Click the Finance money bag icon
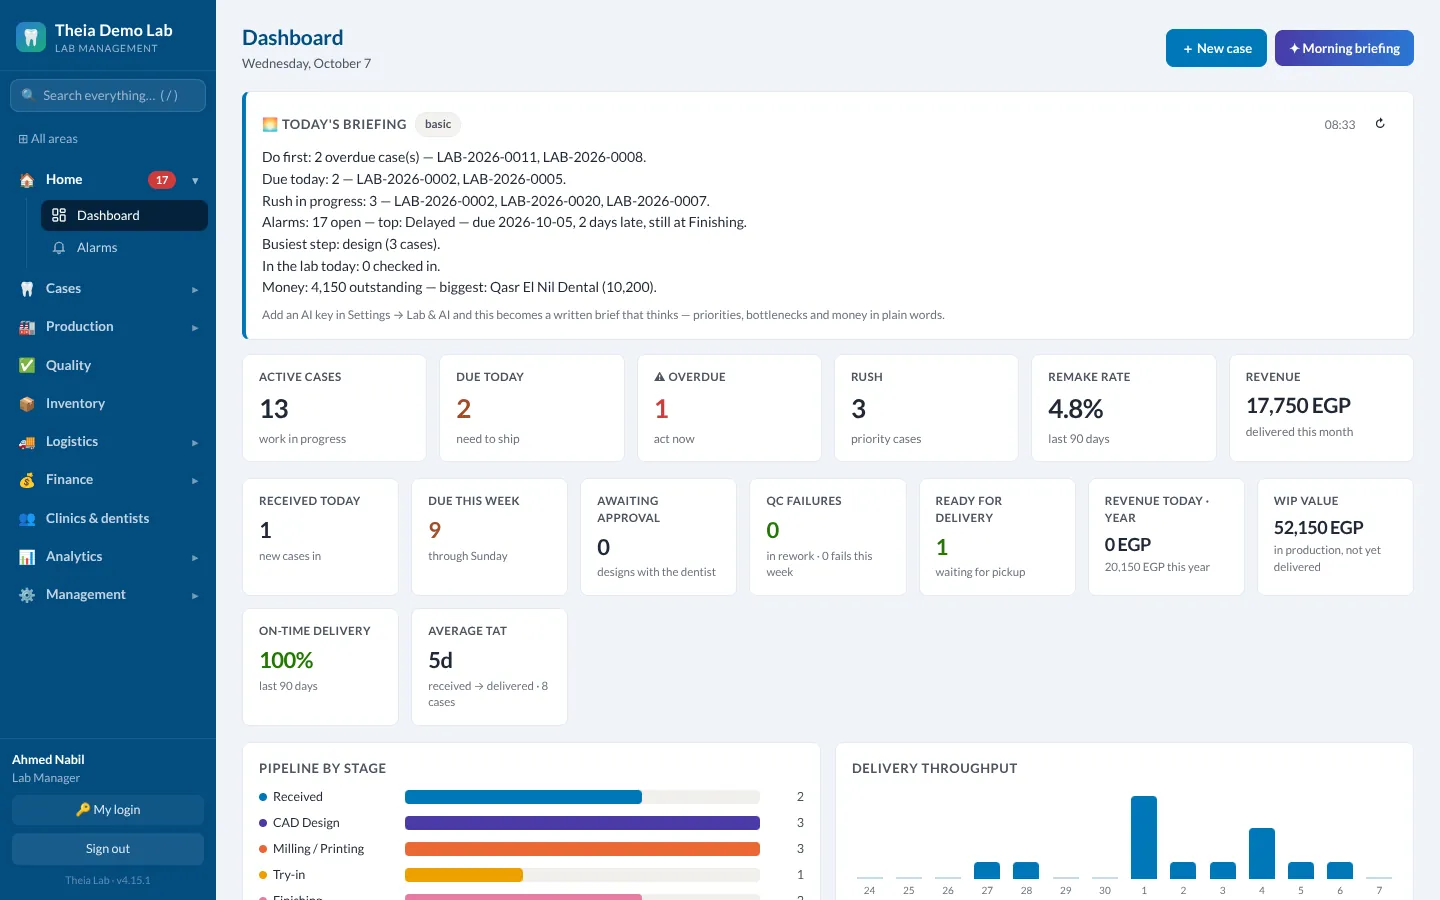The image size is (1440, 900). point(27,480)
